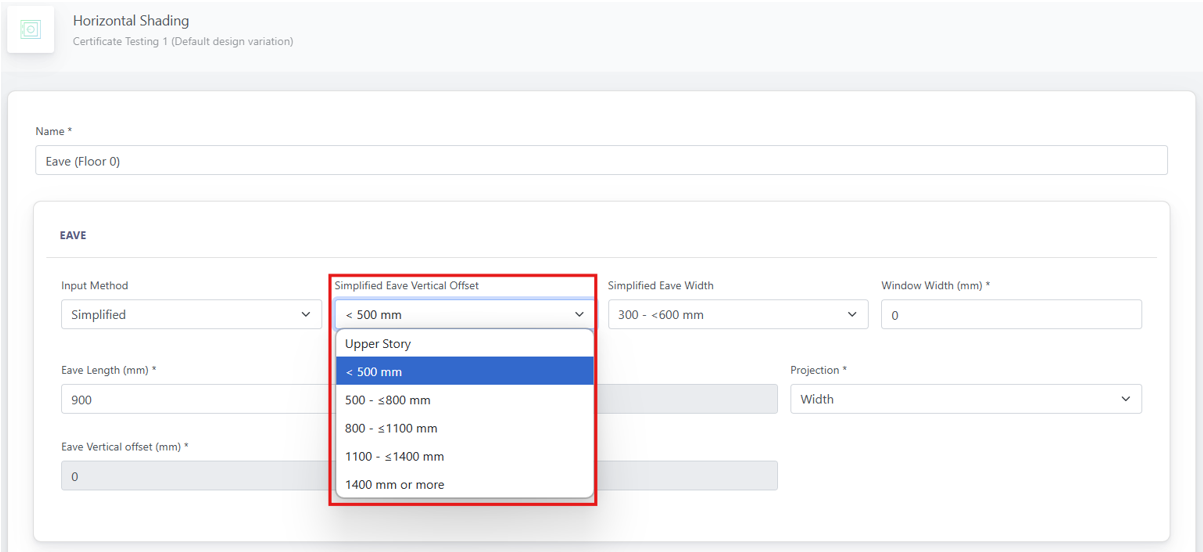
Task: Click the Name input field
Action: coord(601,160)
